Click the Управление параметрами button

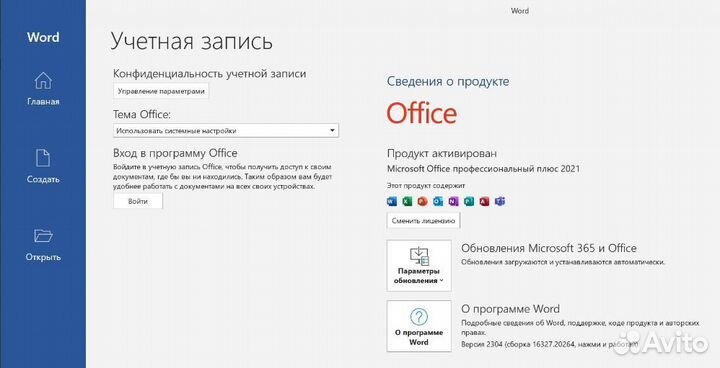click(x=161, y=91)
